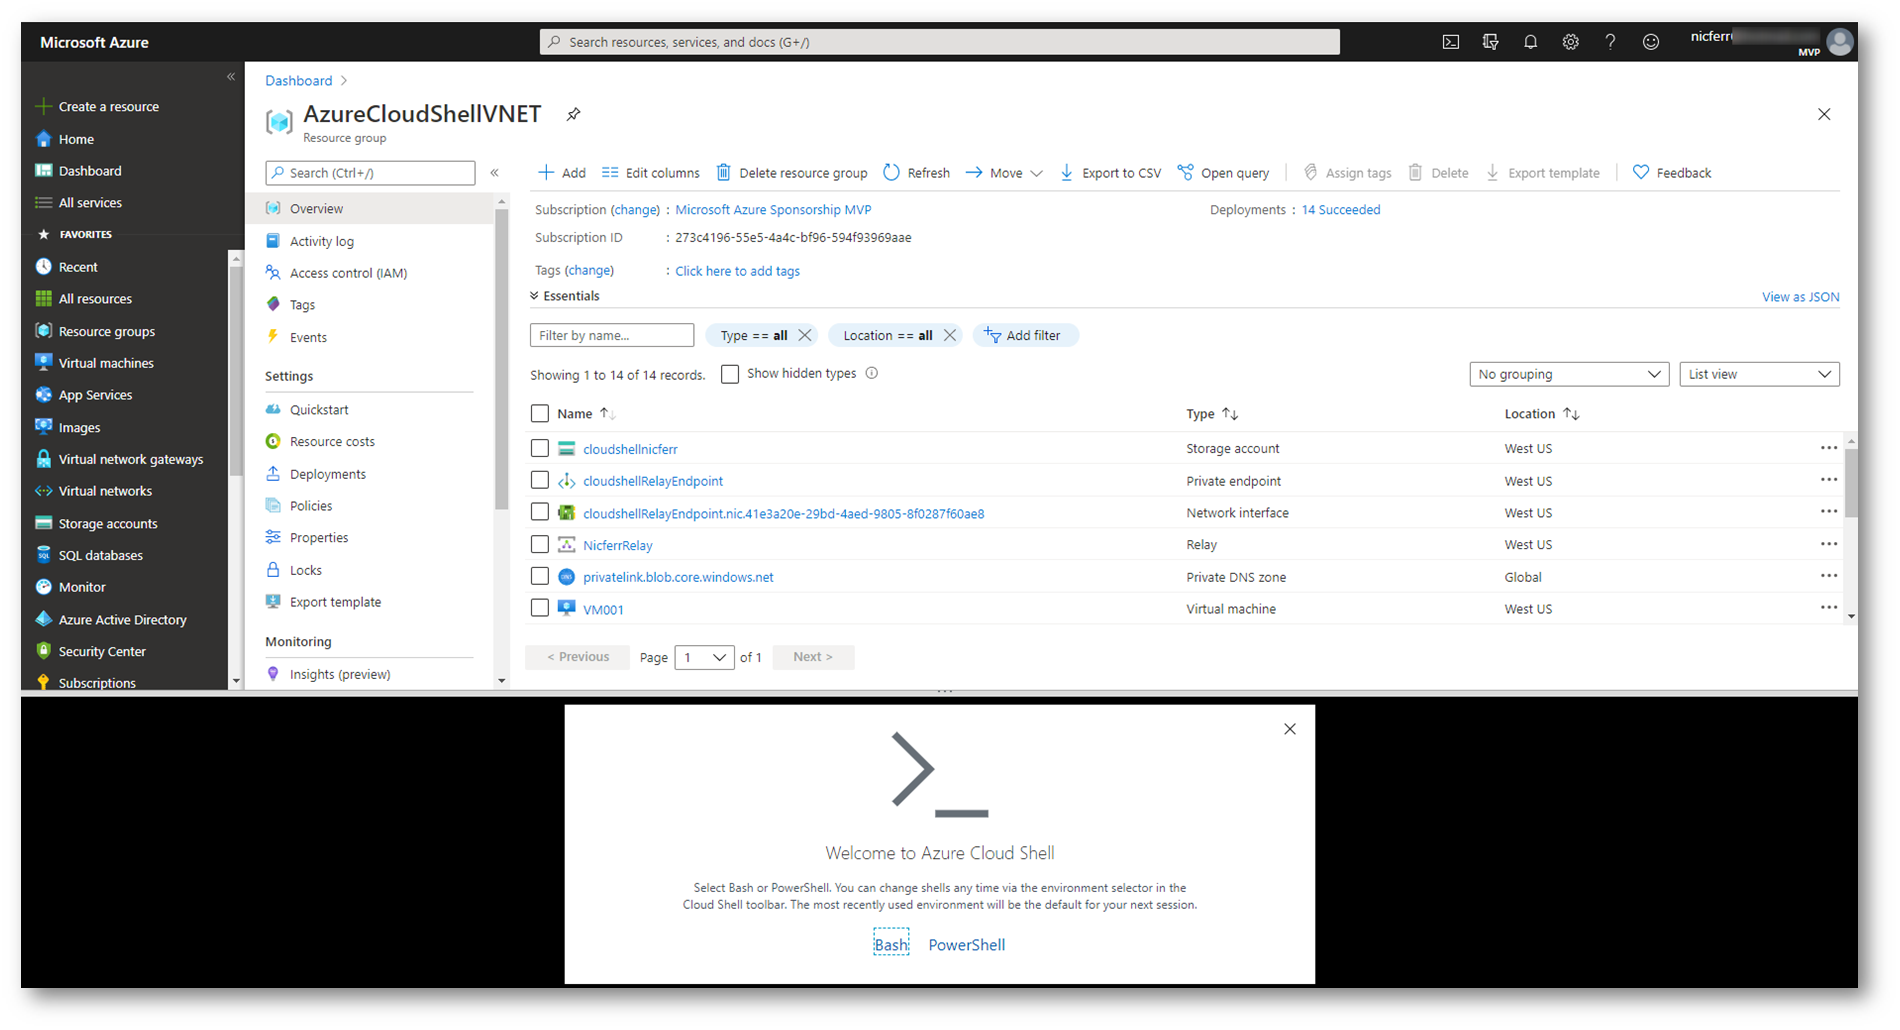This screenshot has height=1030, width=1900.
Task: Open Cloud Shell icon in top bar
Action: (1450, 42)
